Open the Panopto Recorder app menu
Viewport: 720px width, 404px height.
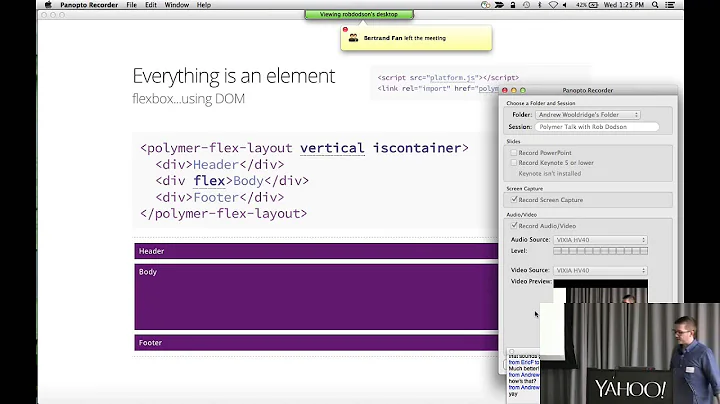coord(89,5)
